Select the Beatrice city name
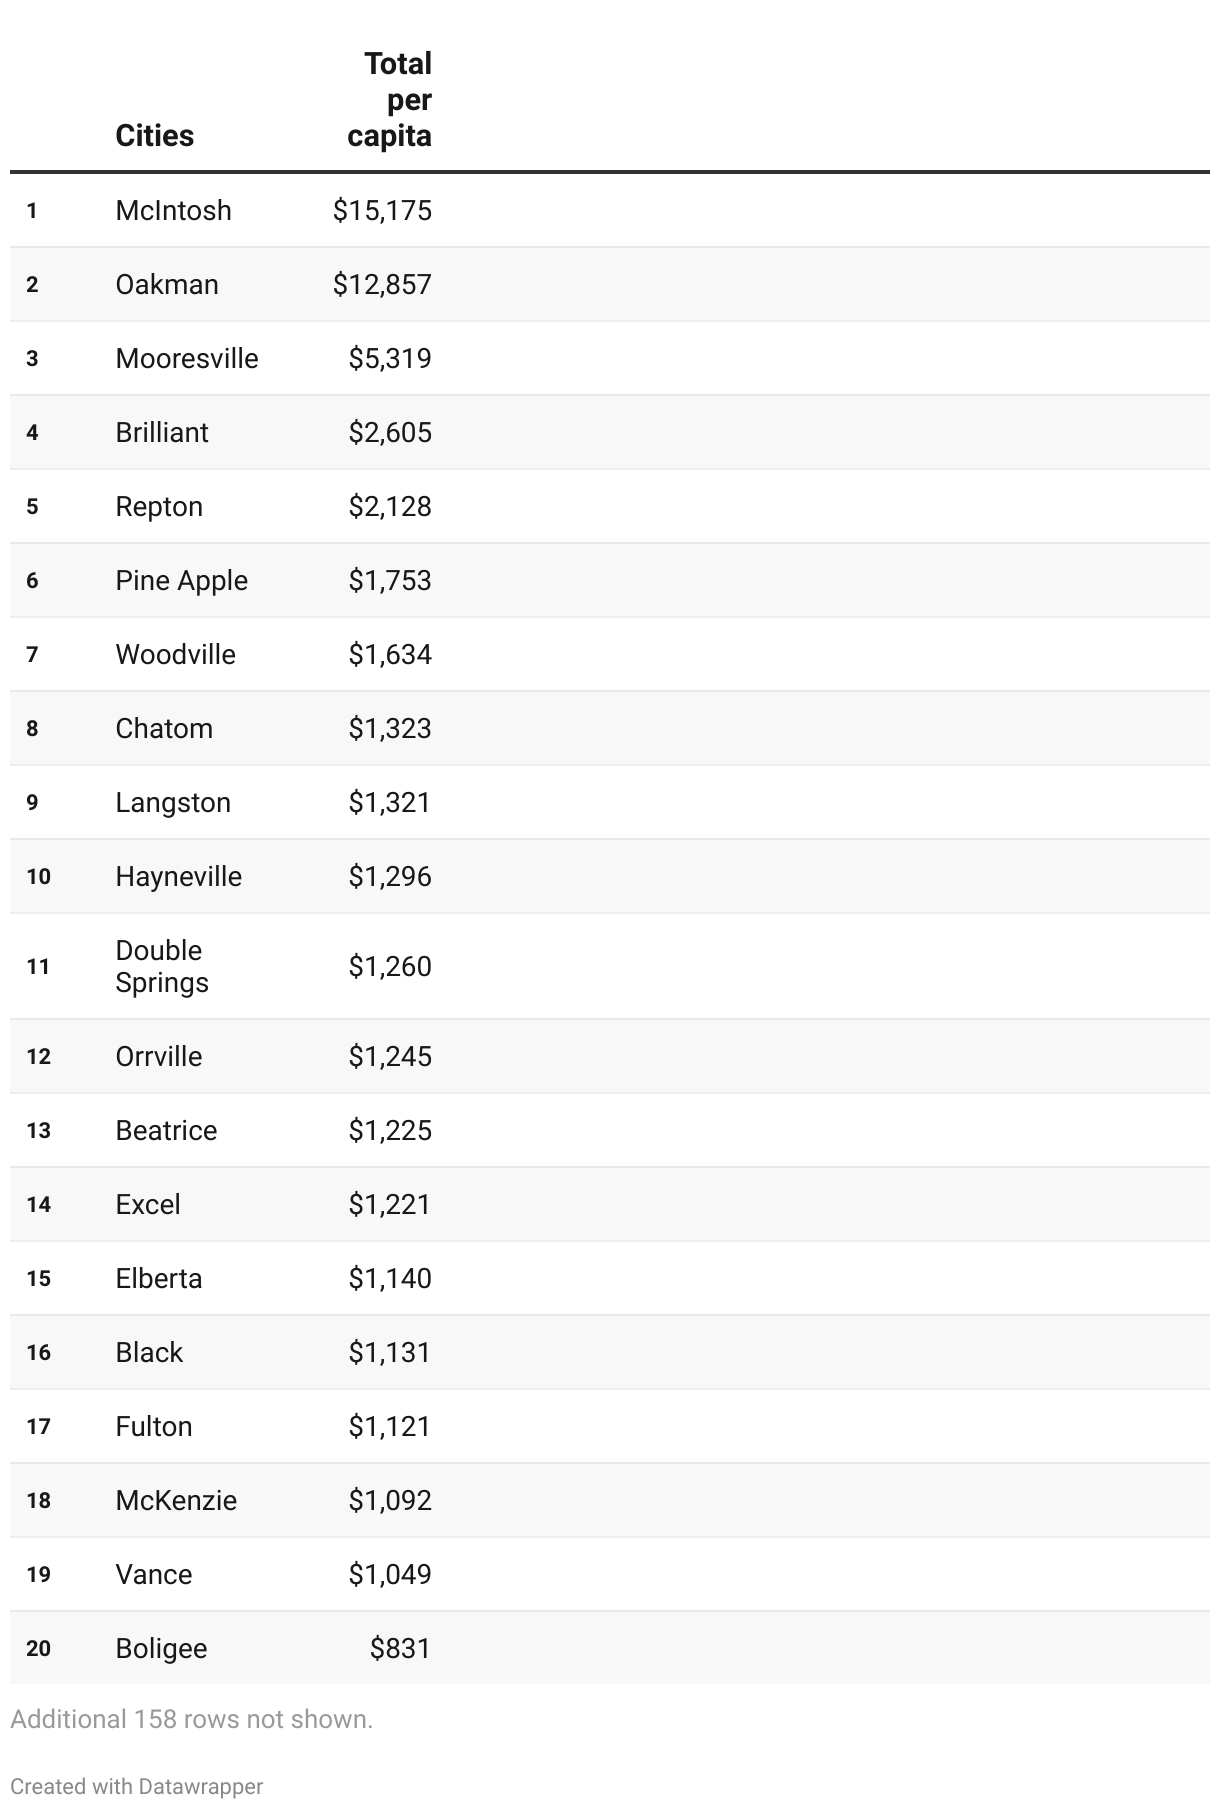This screenshot has height=1810, width=1220. 166,1131
